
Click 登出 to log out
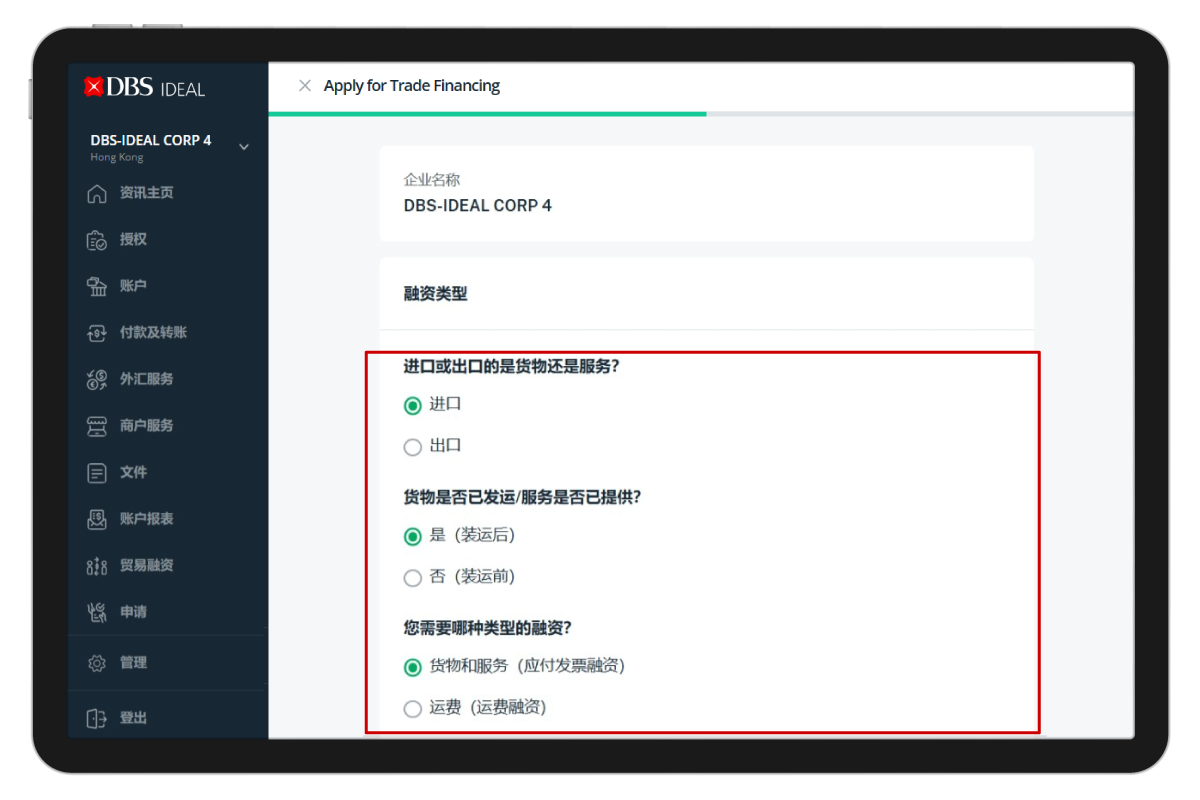[133, 718]
